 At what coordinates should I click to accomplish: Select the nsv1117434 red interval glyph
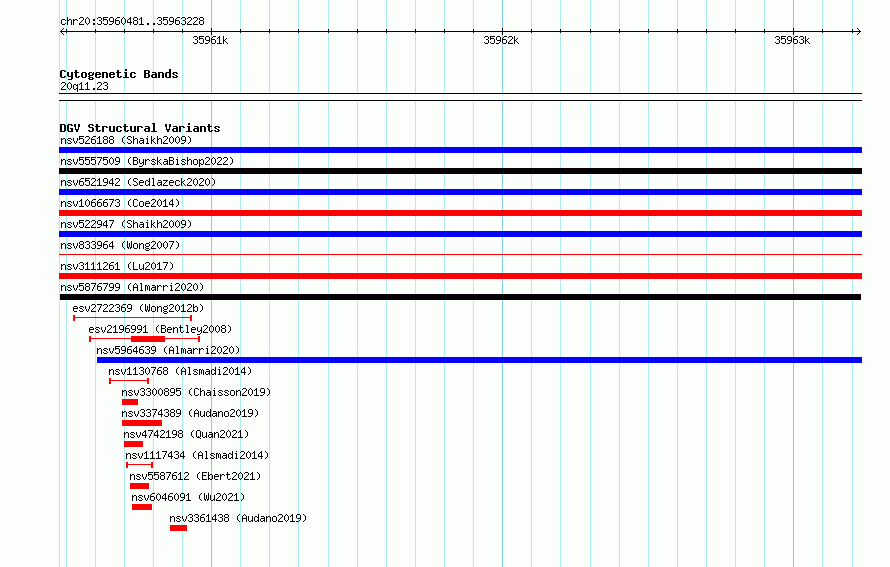pyautogui.click(x=140, y=465)
